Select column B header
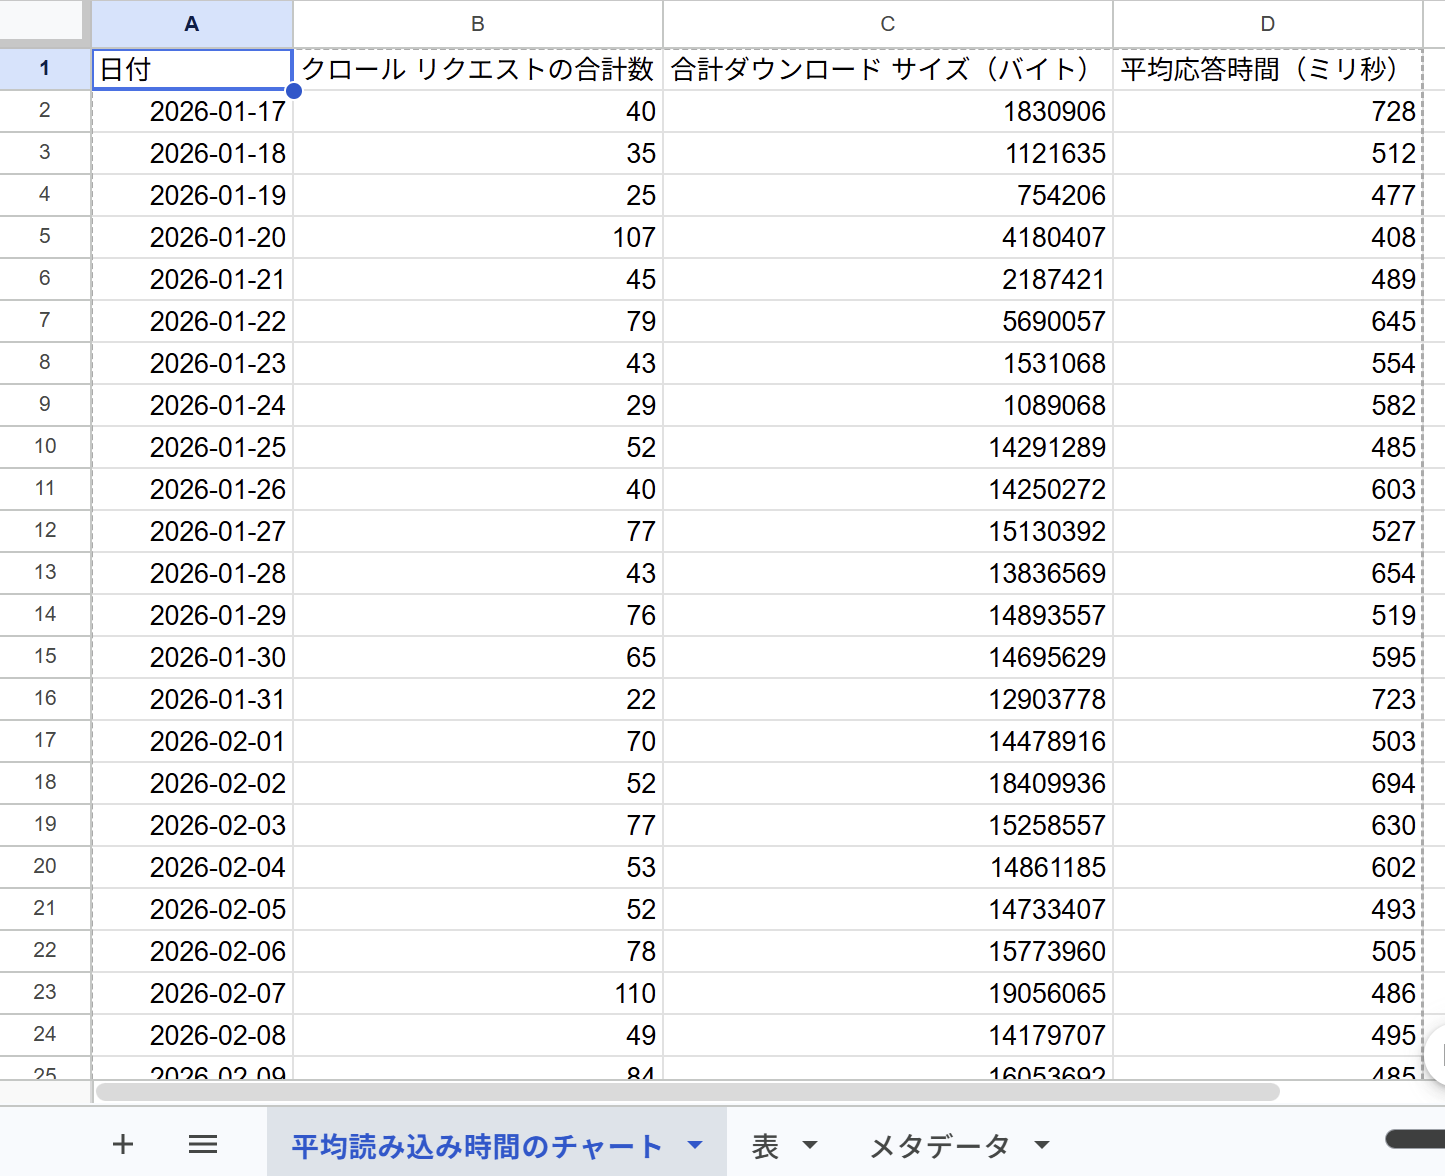Viewport: 1445px width, 1176px height. 477,23
